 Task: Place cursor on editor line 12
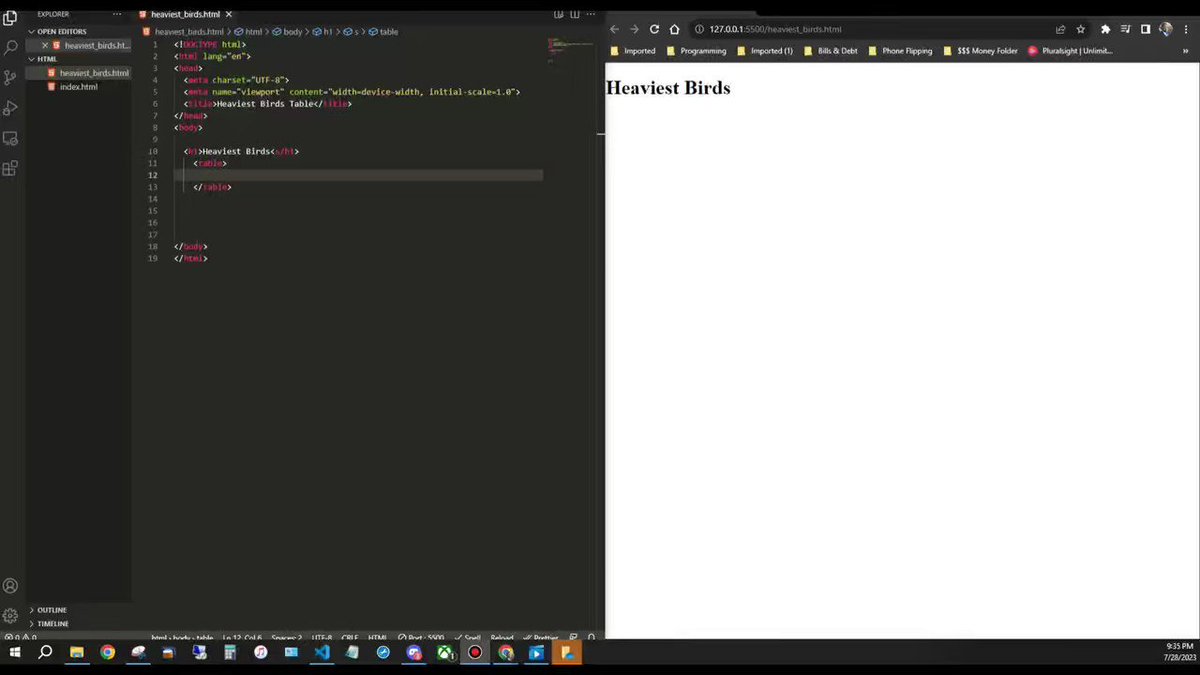pos(360,175)
